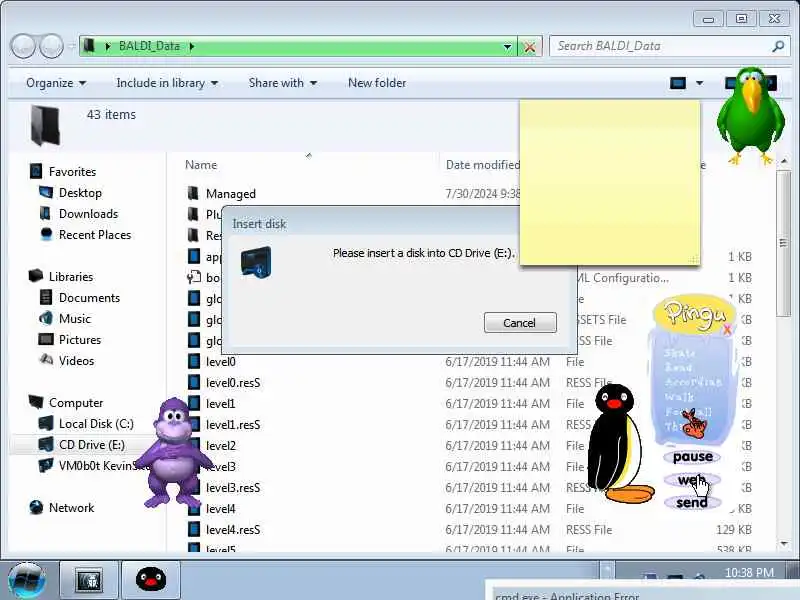Click the Back navigation button

(23, 46)
